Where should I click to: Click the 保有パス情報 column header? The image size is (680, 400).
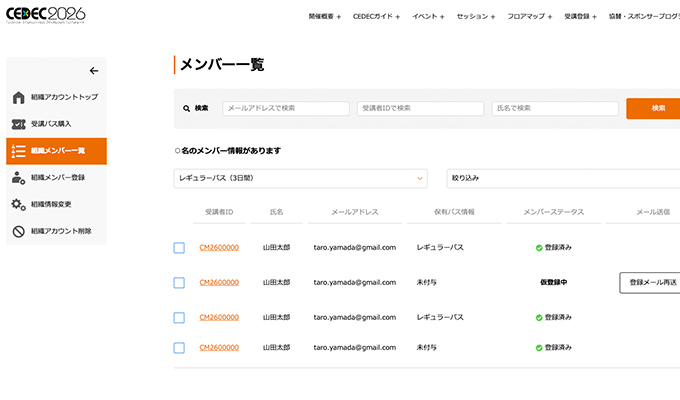pos(454,212)
